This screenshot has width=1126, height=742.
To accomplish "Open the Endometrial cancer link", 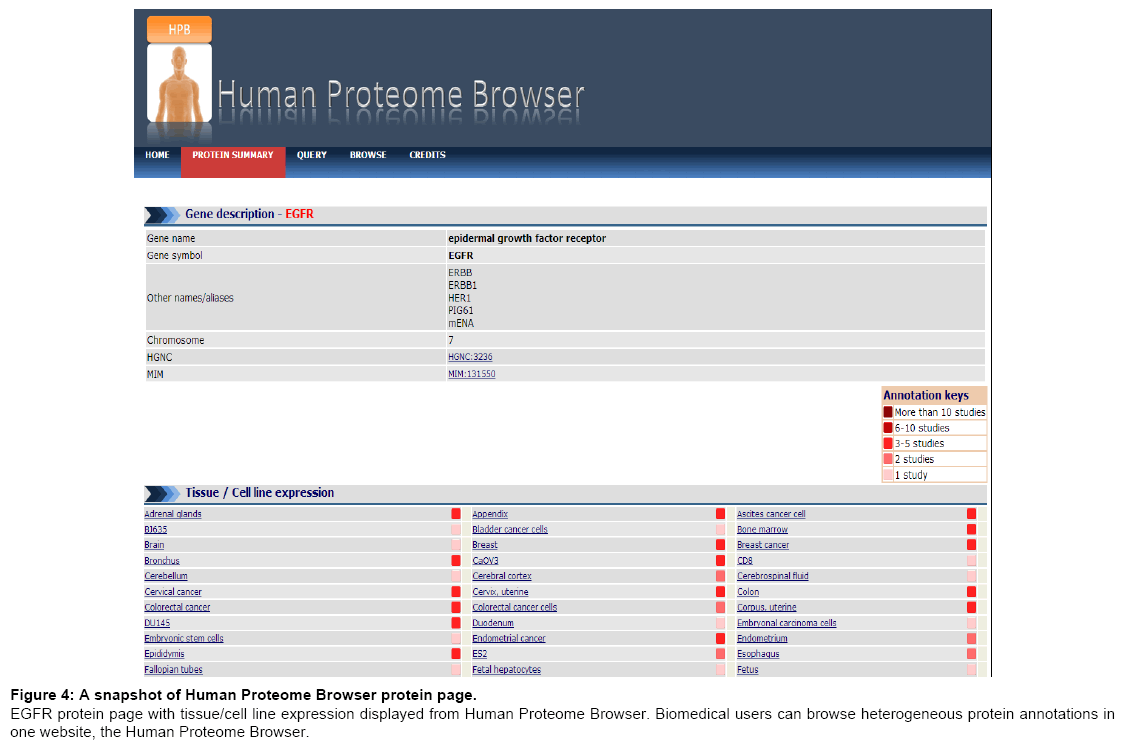I will pos(509,639).
